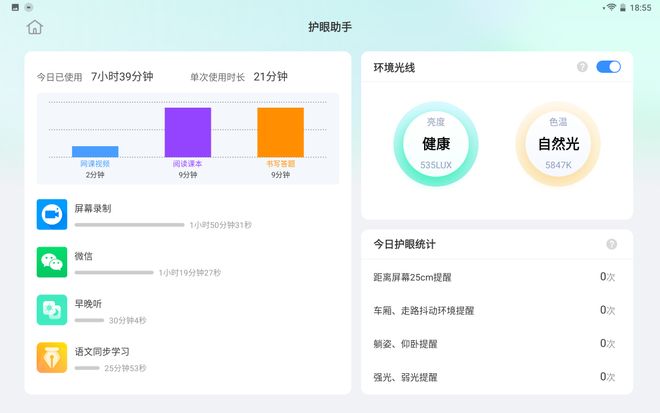The width and height of the screenshot is (660, 413).
Task: Click the 今日护眼统计 heading
Action: click(x=405, y=244)
